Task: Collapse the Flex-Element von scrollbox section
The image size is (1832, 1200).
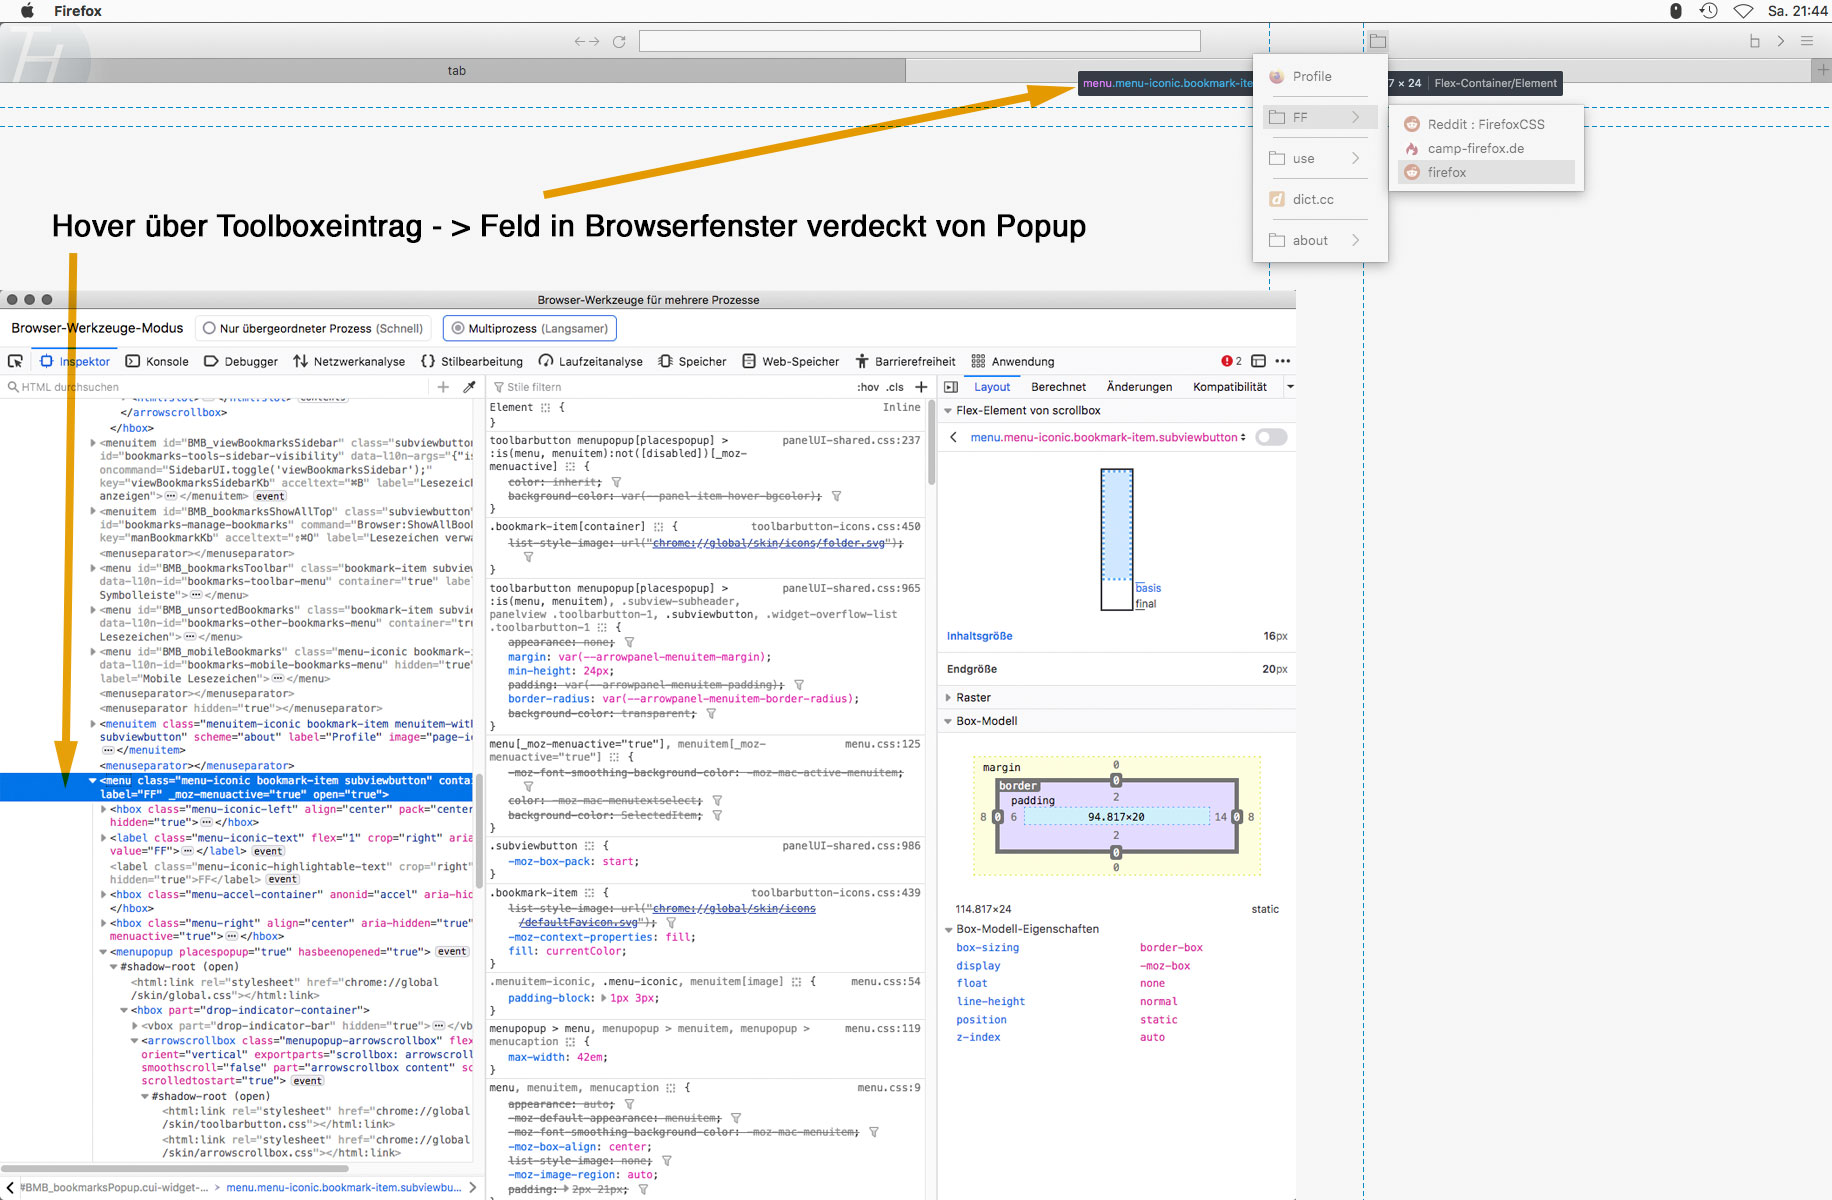Action: tap(948, 411)
